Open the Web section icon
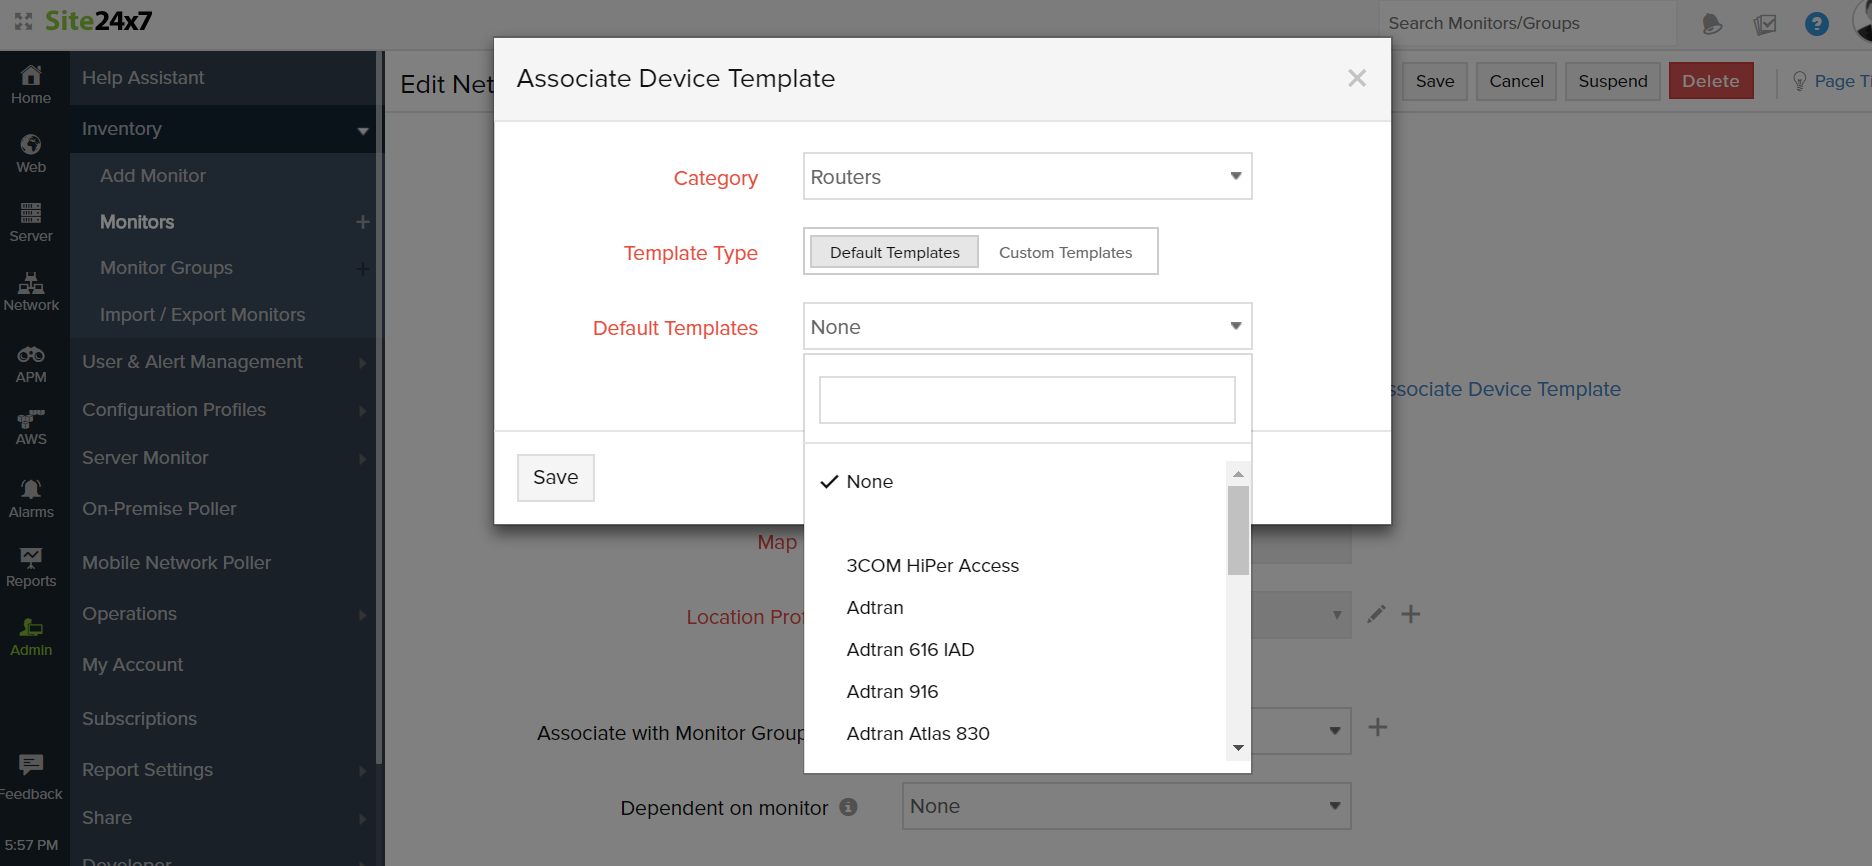 [x=31, y=144]
